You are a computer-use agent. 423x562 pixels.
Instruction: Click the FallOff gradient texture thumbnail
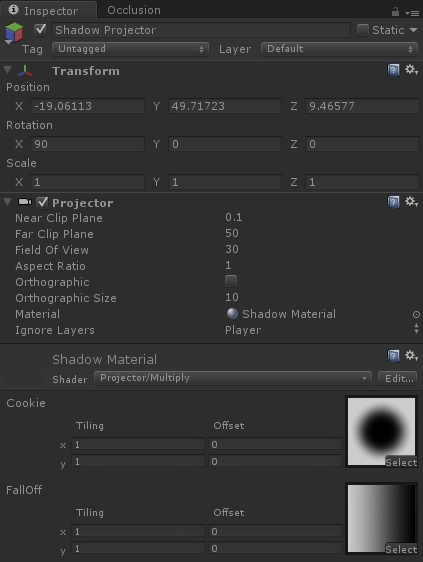(381, 518)
